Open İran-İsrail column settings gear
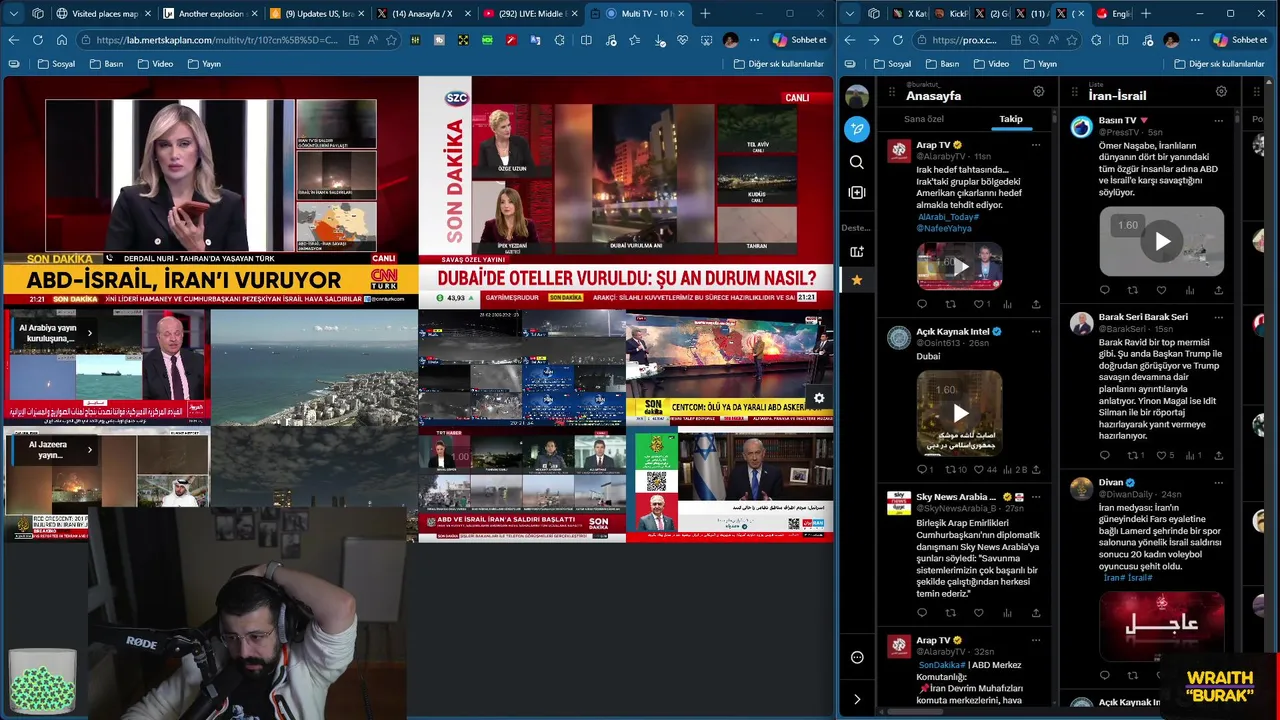Image resolution: width=1280 pixels, height=720 pixels. (1221, 92)
